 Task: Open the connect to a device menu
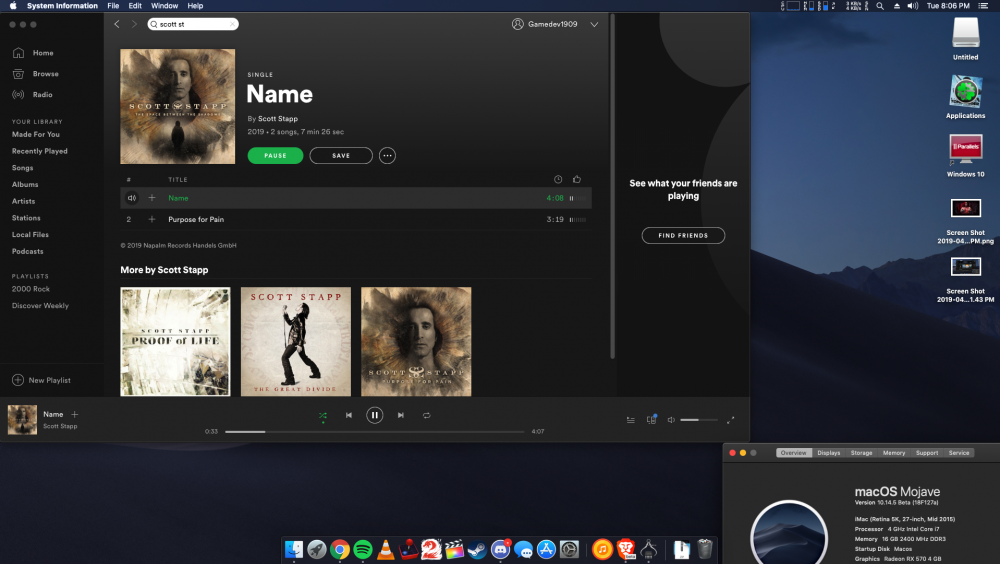(651, 419)
